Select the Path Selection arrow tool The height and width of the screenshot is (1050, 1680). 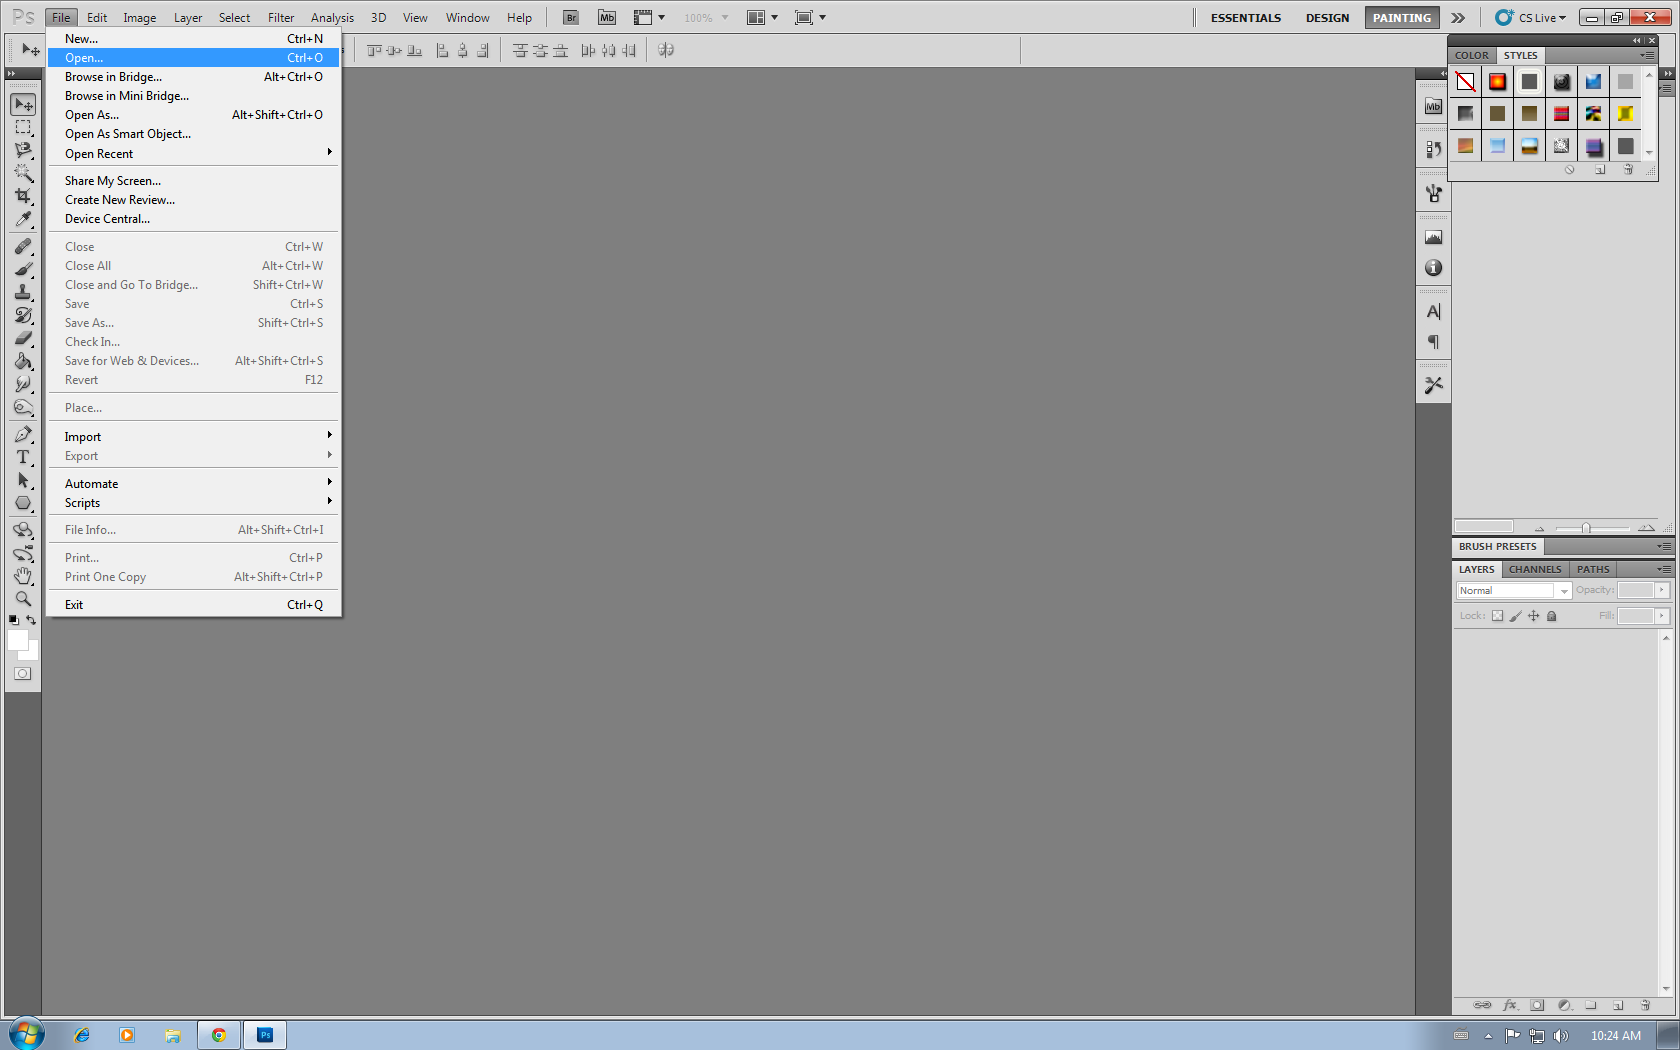(23, 480)
